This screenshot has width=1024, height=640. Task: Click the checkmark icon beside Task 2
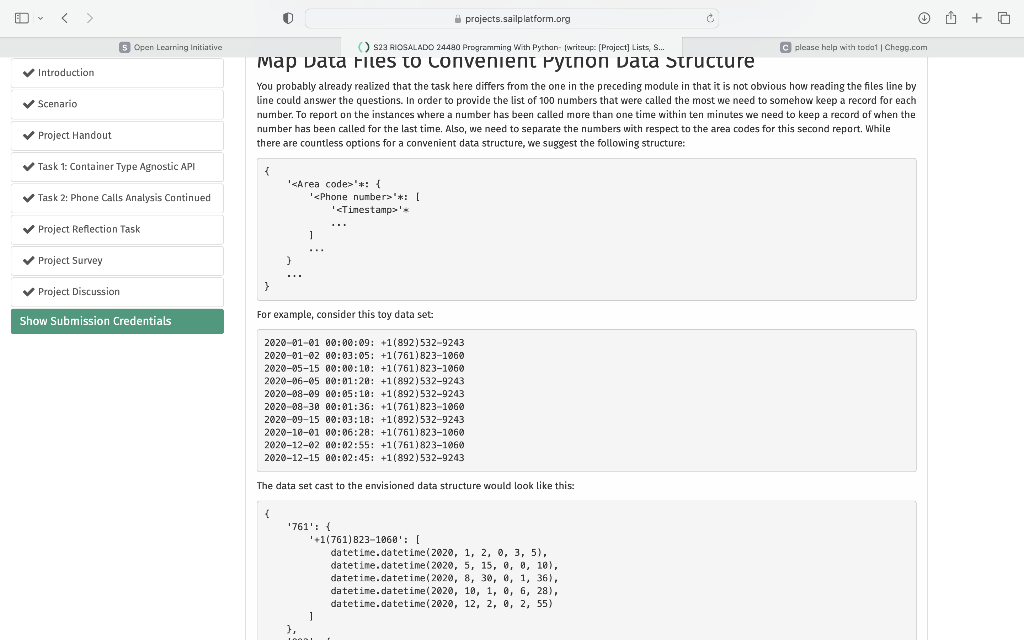tap(28, 198)
